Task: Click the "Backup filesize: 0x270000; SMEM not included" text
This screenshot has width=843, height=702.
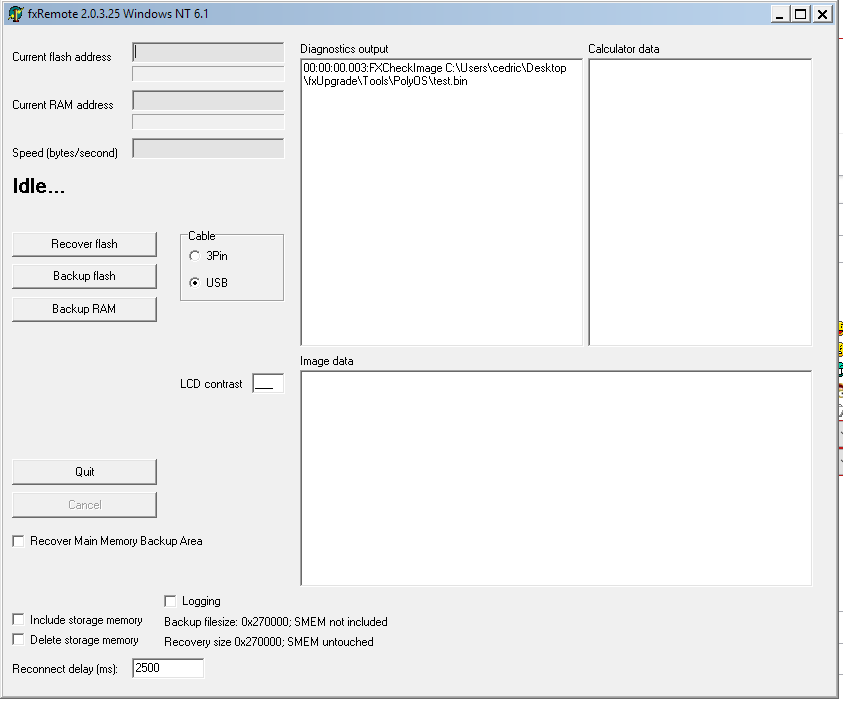Action: 276,622
